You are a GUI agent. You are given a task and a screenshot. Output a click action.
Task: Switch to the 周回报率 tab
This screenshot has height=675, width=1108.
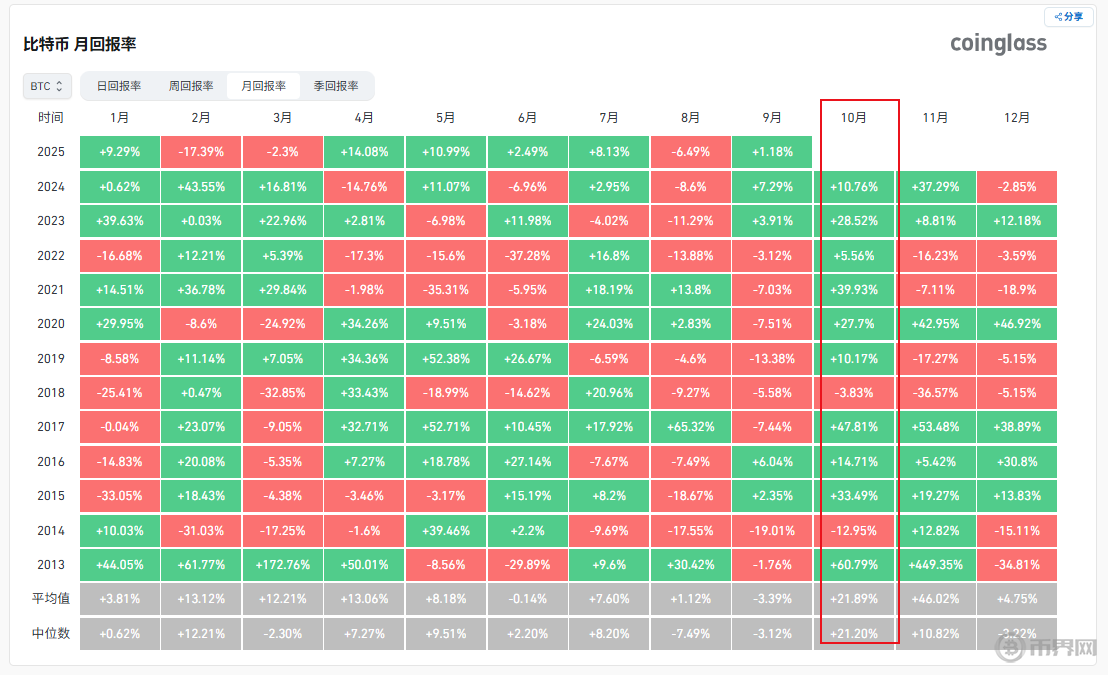[x=191, y=86]
